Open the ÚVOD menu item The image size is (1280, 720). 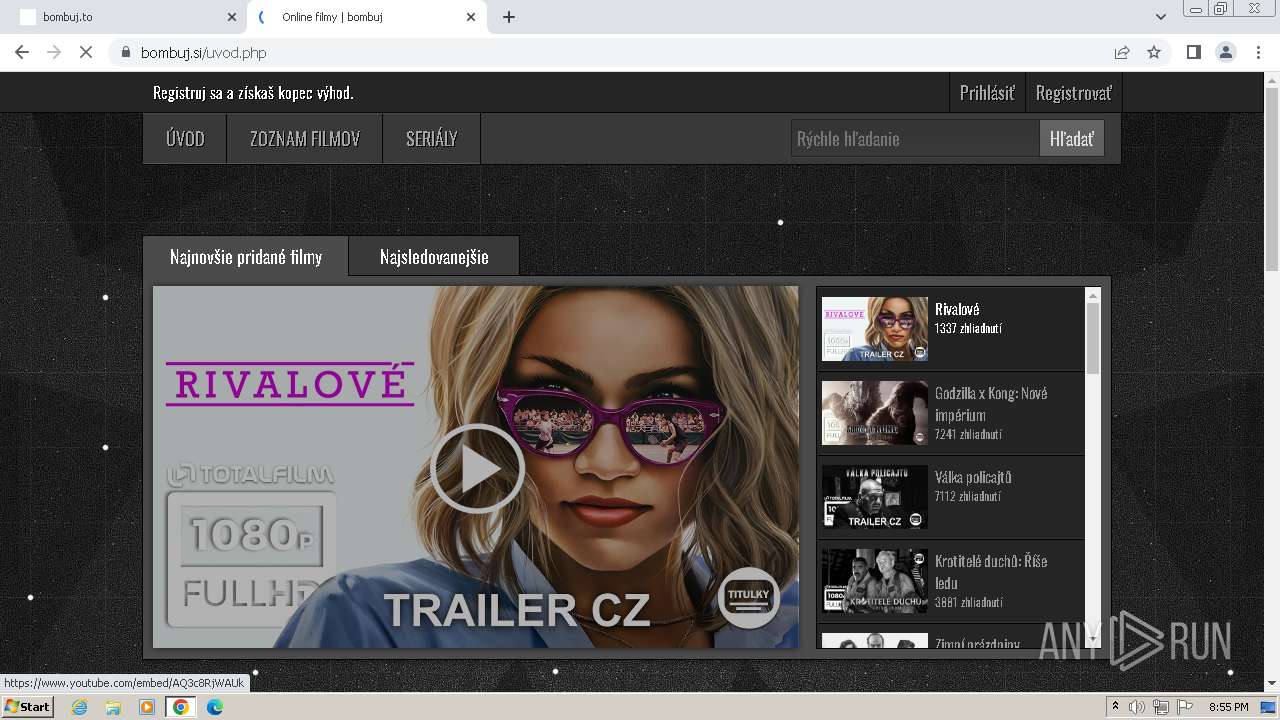point(185,139)
